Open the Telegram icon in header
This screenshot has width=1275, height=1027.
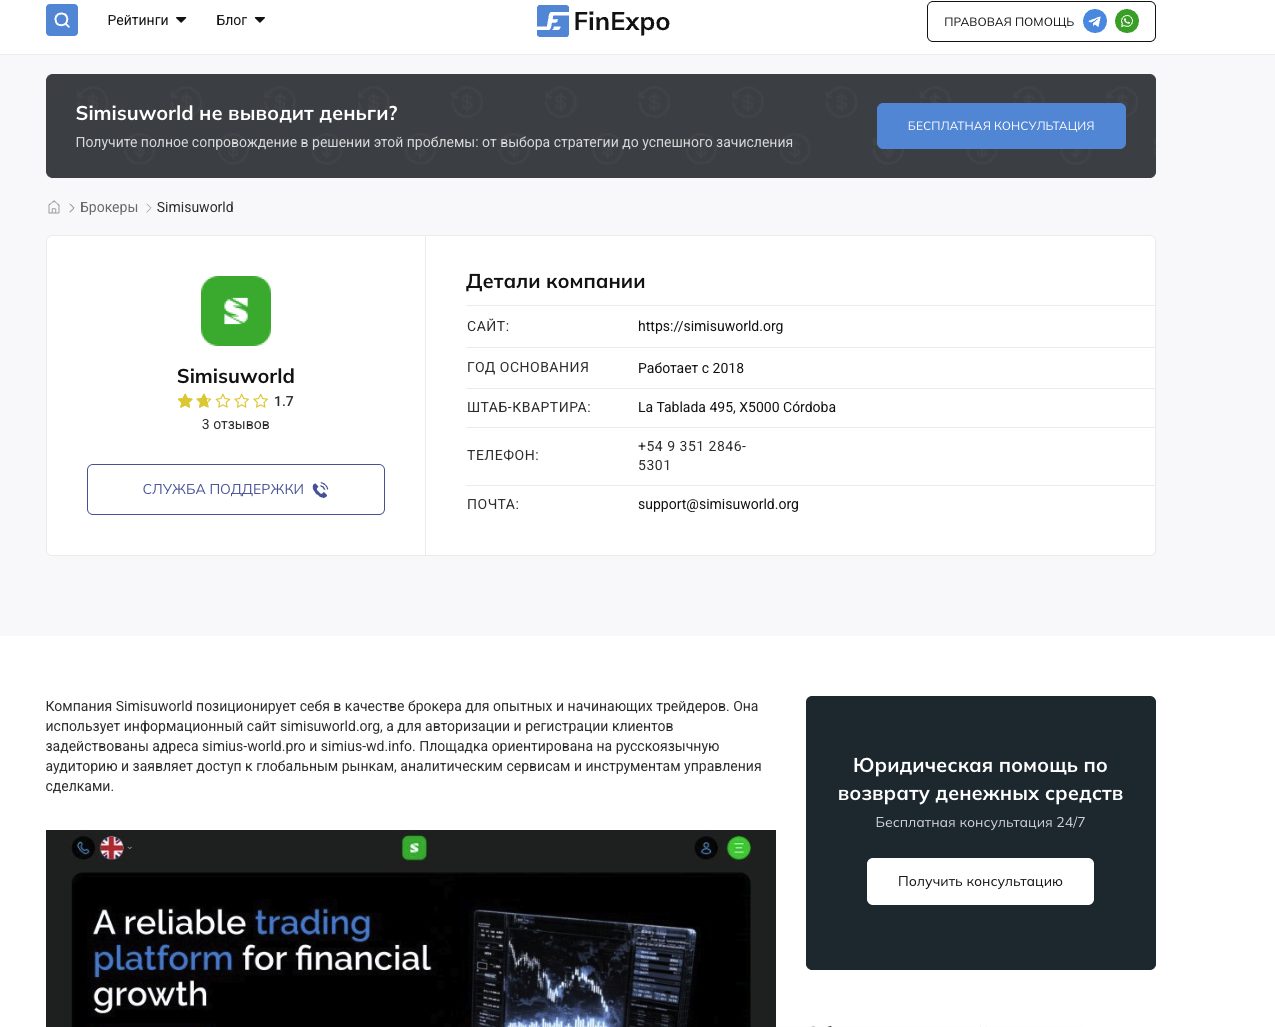tap(1095, 21)
